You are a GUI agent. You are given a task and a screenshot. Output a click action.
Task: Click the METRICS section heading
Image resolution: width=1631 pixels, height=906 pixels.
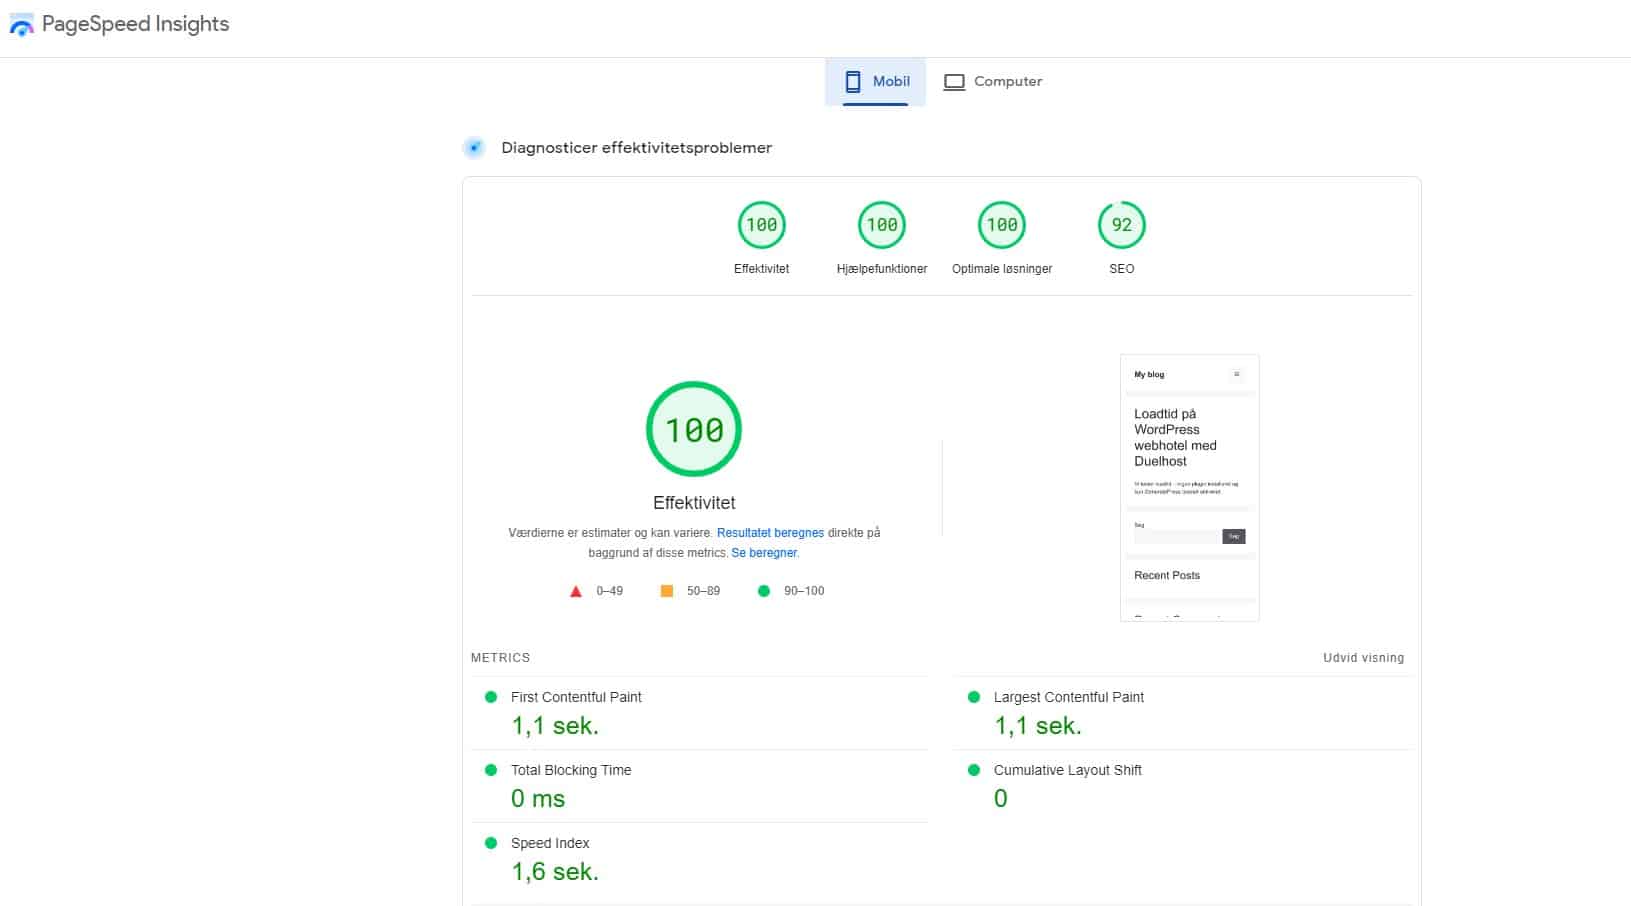pos(501,658)
